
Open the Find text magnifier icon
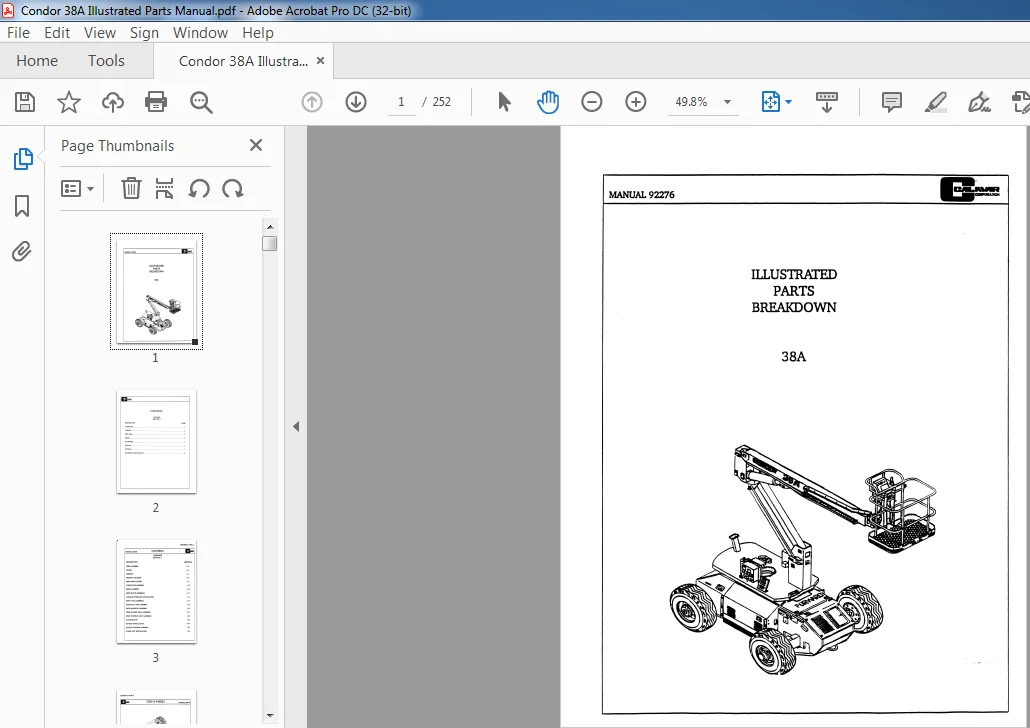click(201, 102)
